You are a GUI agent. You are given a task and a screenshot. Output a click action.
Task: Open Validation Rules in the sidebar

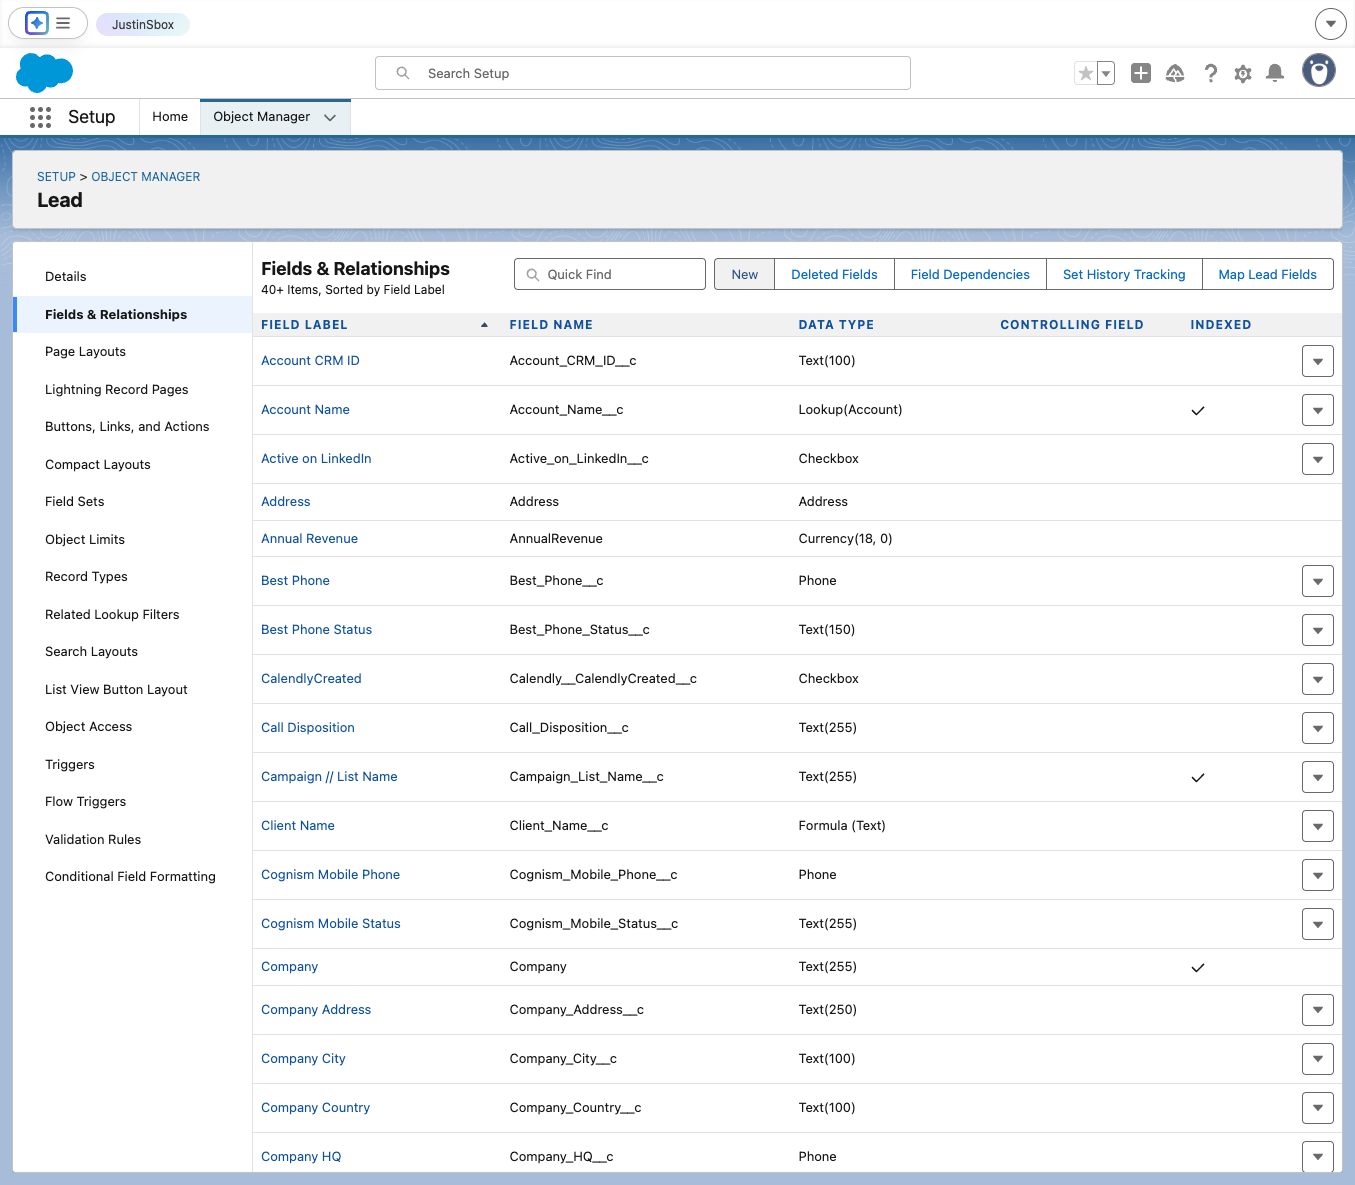93,840
